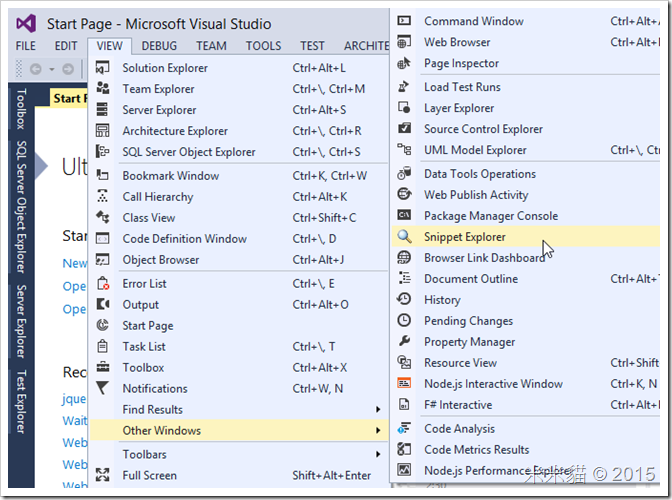Click the Back navigation toolbar button
672x500 pixels.
(x=36, y=69)
